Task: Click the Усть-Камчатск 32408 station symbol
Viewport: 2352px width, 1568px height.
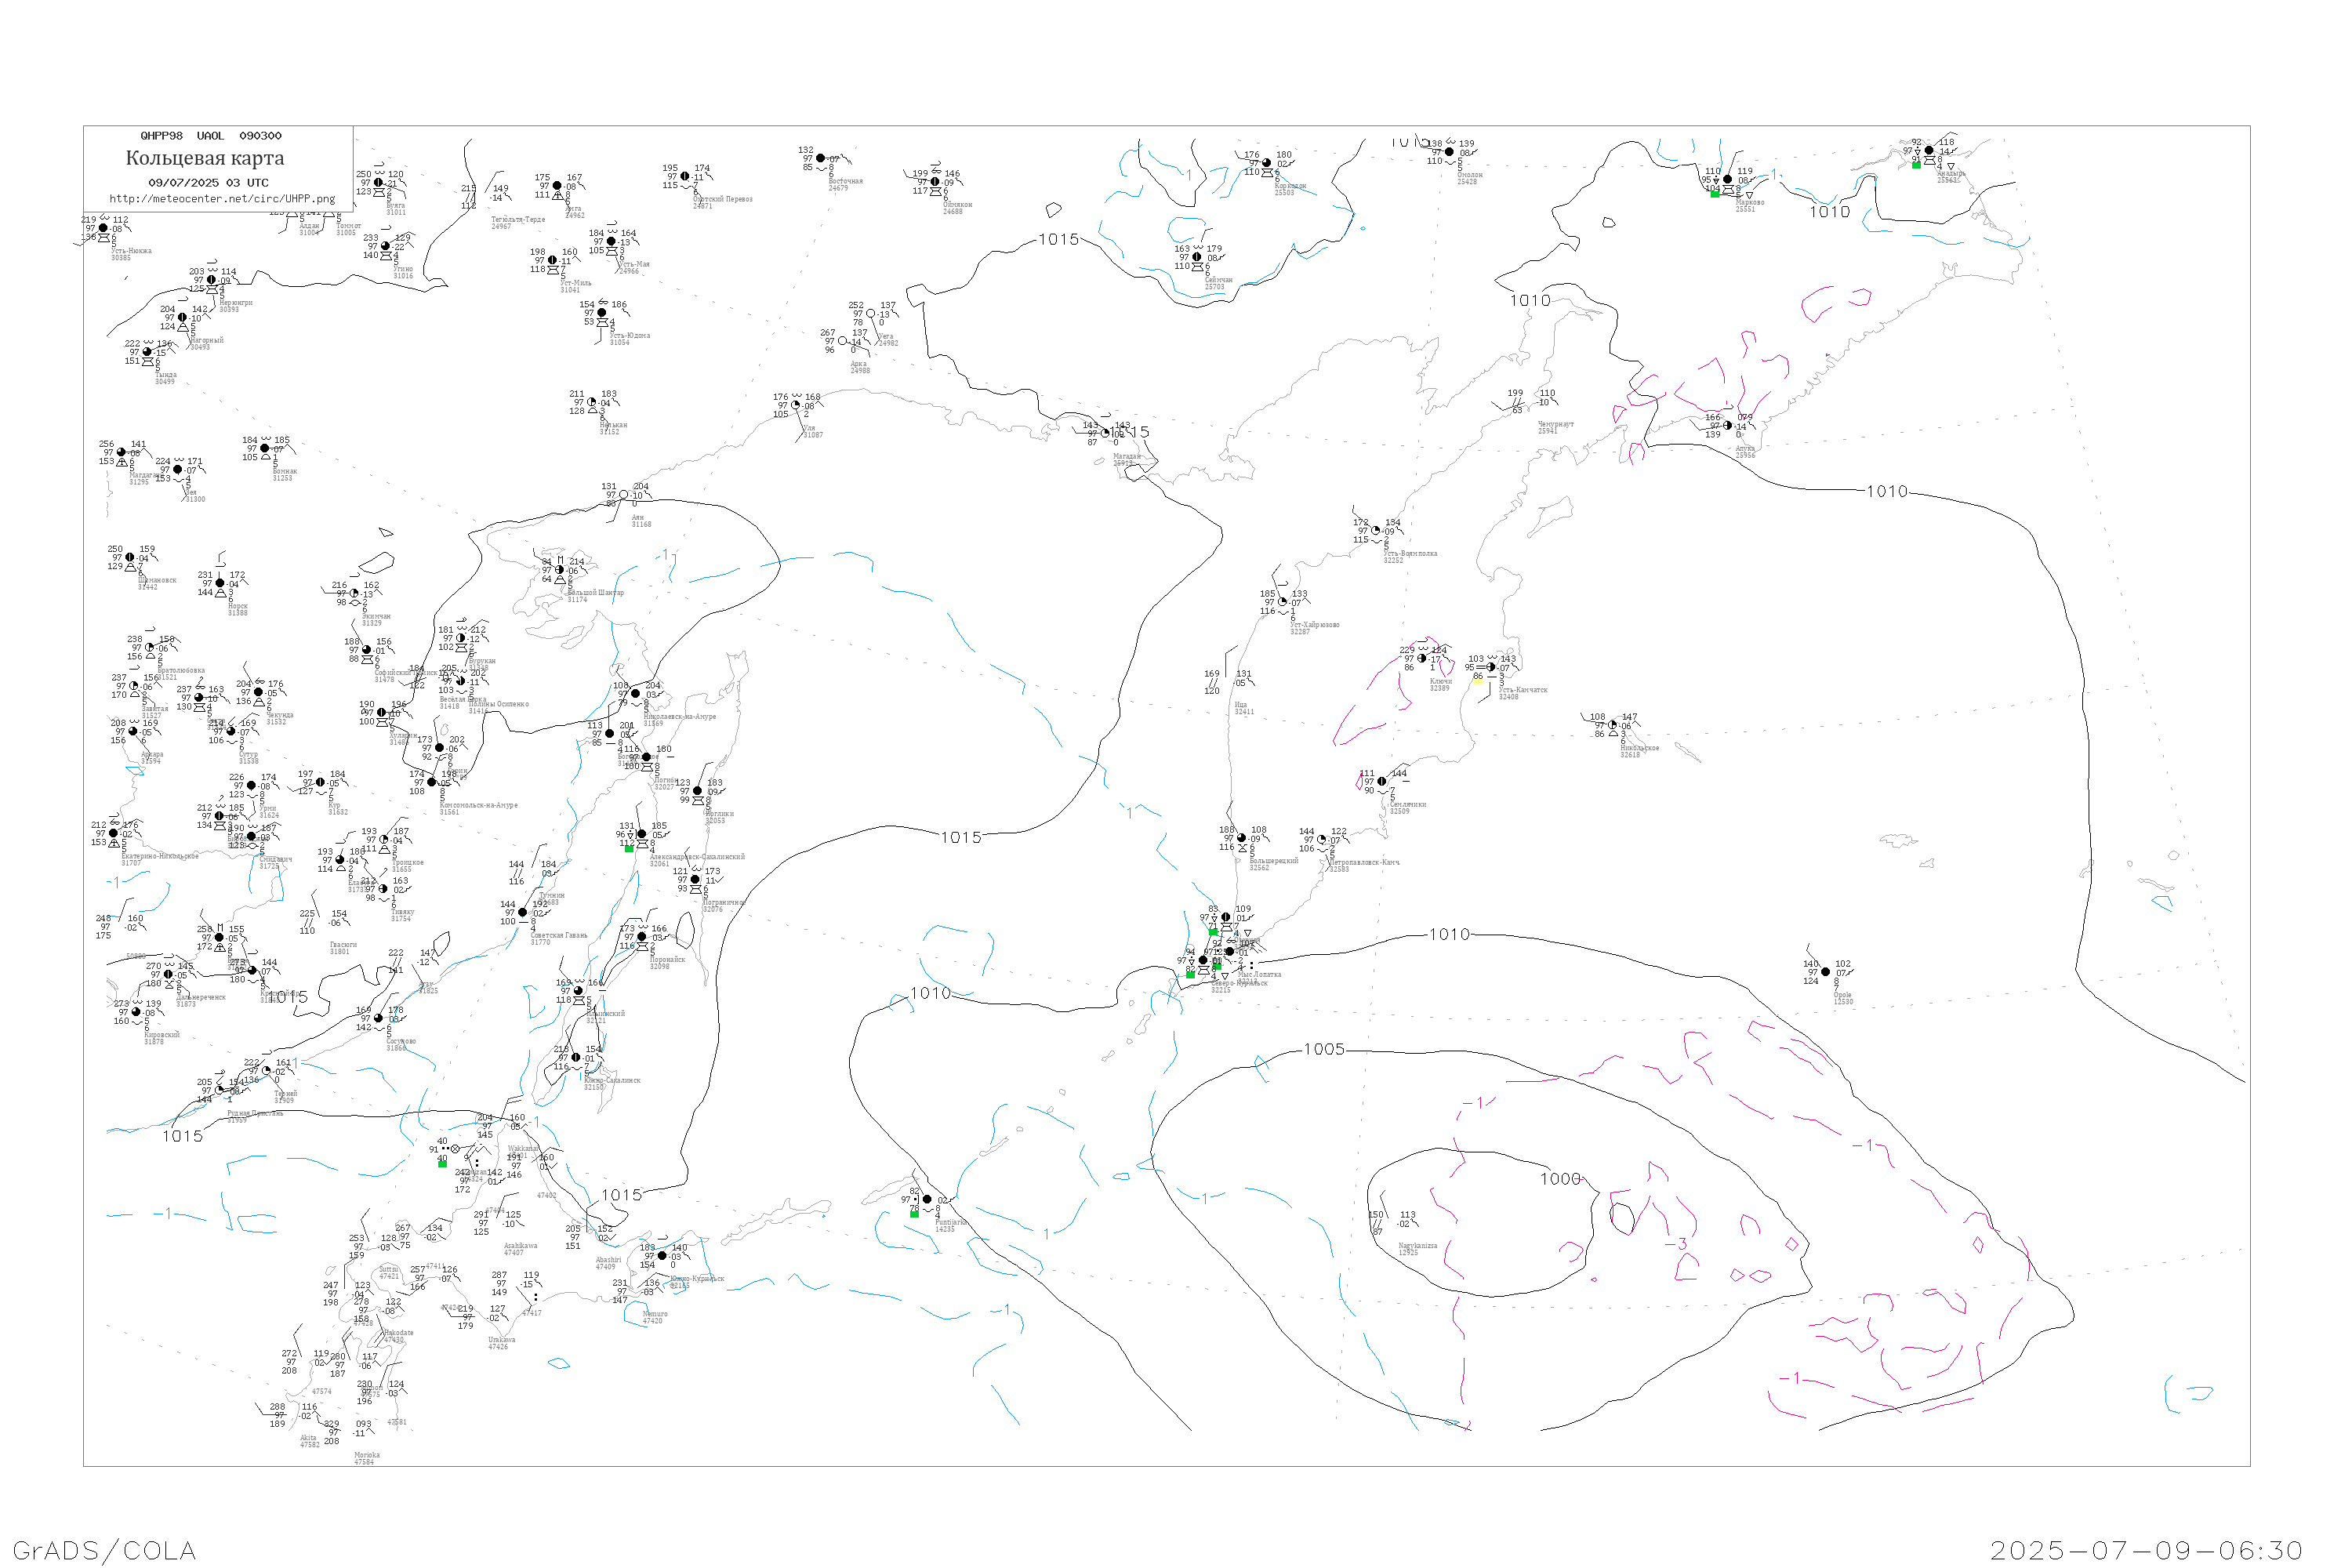Action: (1491, 668)
